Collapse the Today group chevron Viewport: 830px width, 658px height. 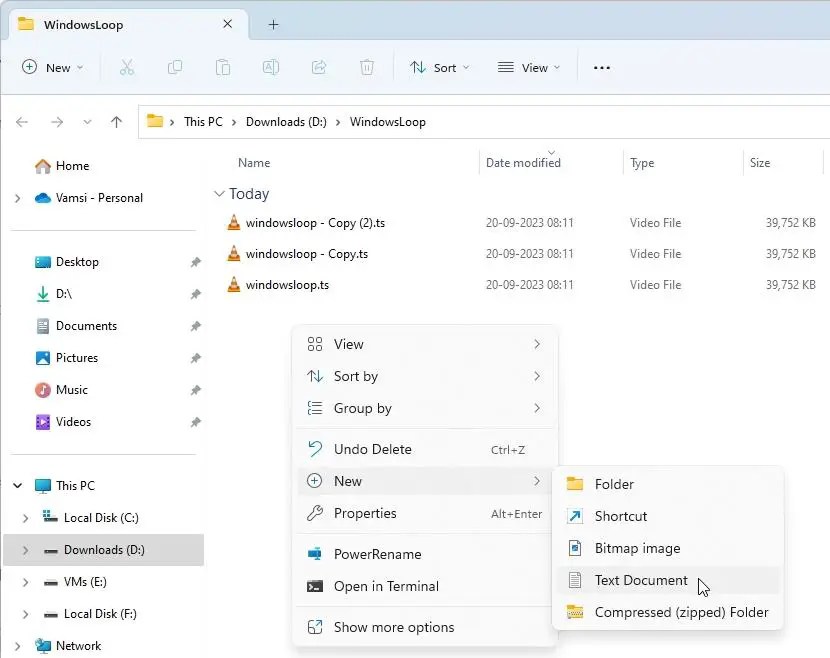click(x=219, y=194)
